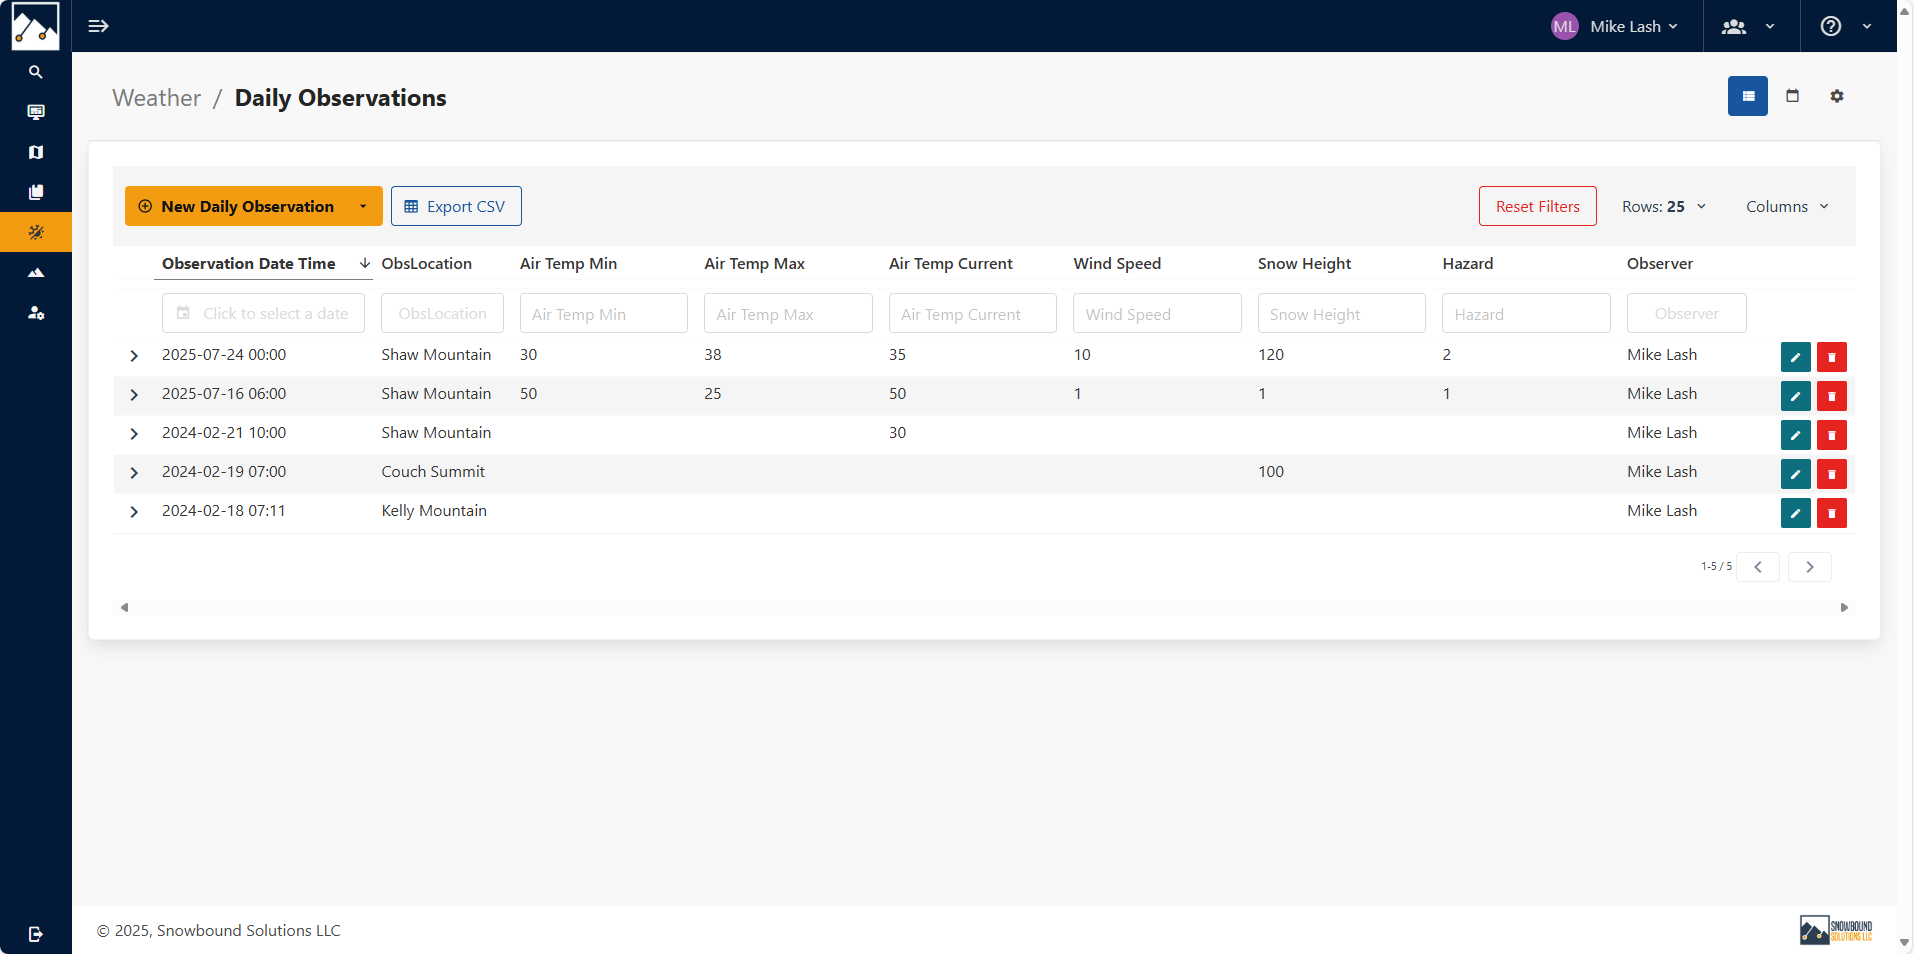Focus the Hazard filter field
The image size is (1914, 954).
click(x=1526, y=313)
